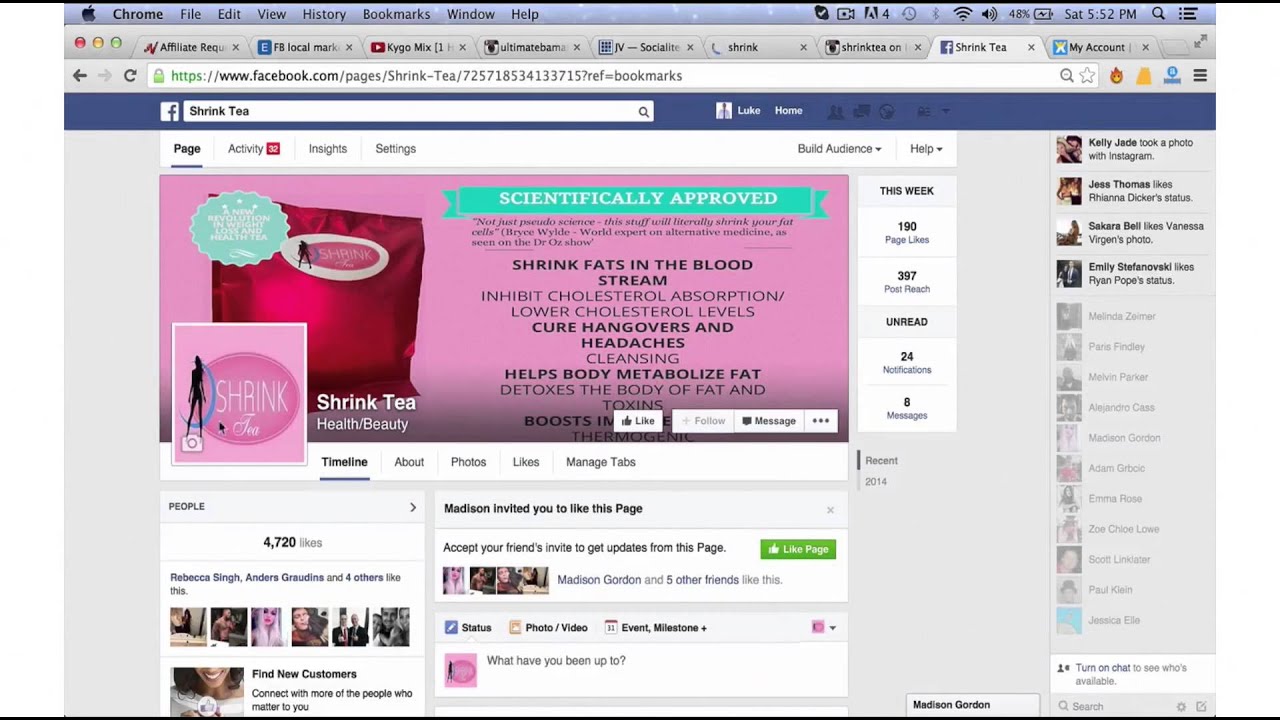
Task: Open Manage Tabs link
Action: [x=601, y=462]
